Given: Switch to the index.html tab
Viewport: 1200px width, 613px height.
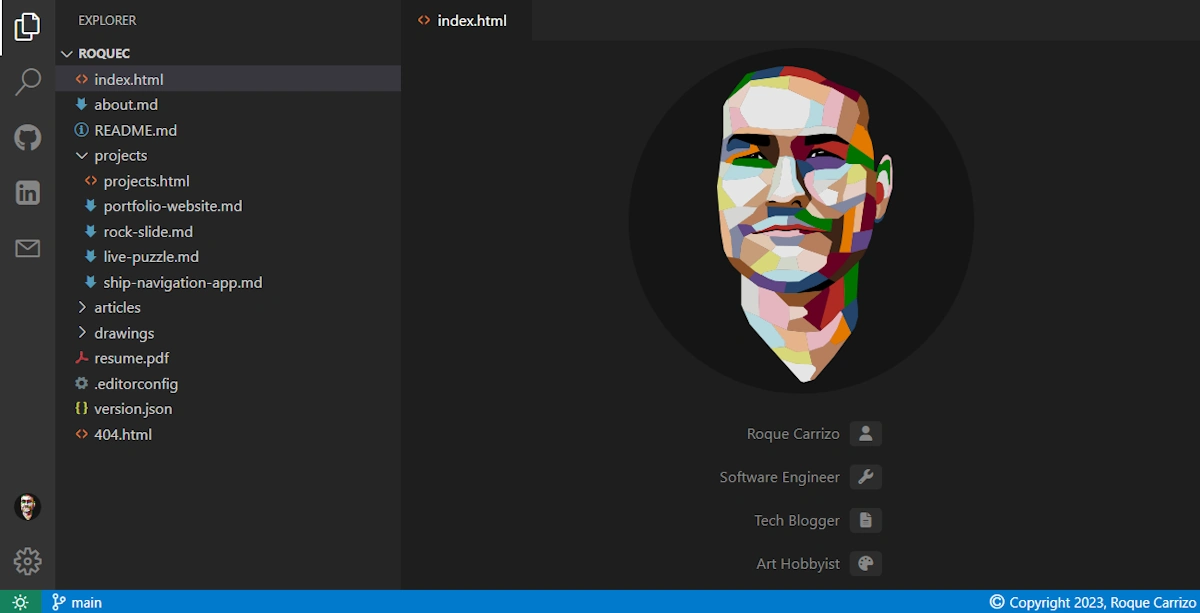Looking at the screenshot, I should [x=470, y=20].
